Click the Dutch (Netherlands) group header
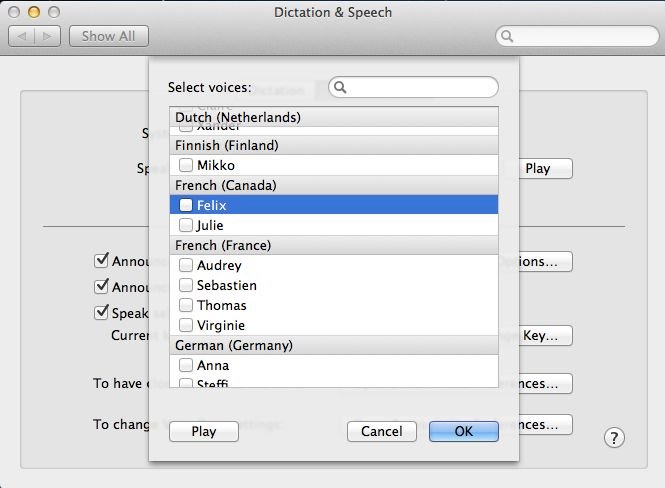 click(x=334, y=117)
